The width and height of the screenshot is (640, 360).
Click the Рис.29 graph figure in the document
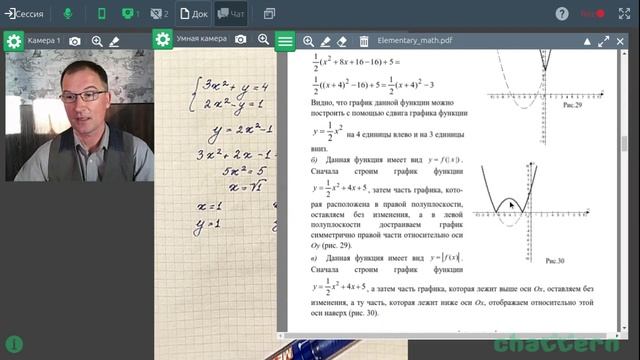click(545, 98)
